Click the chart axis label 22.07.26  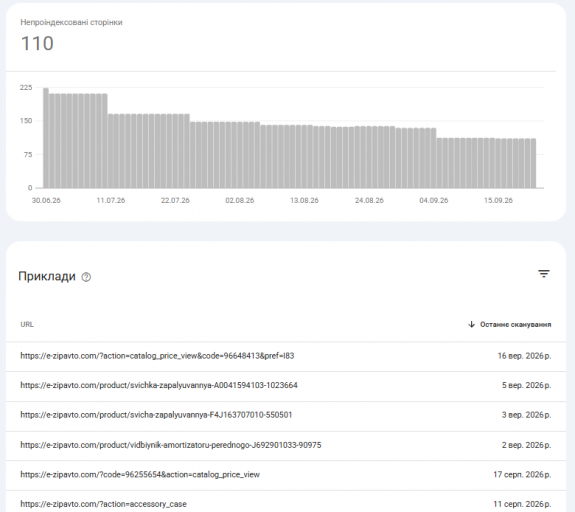(175, 201)
